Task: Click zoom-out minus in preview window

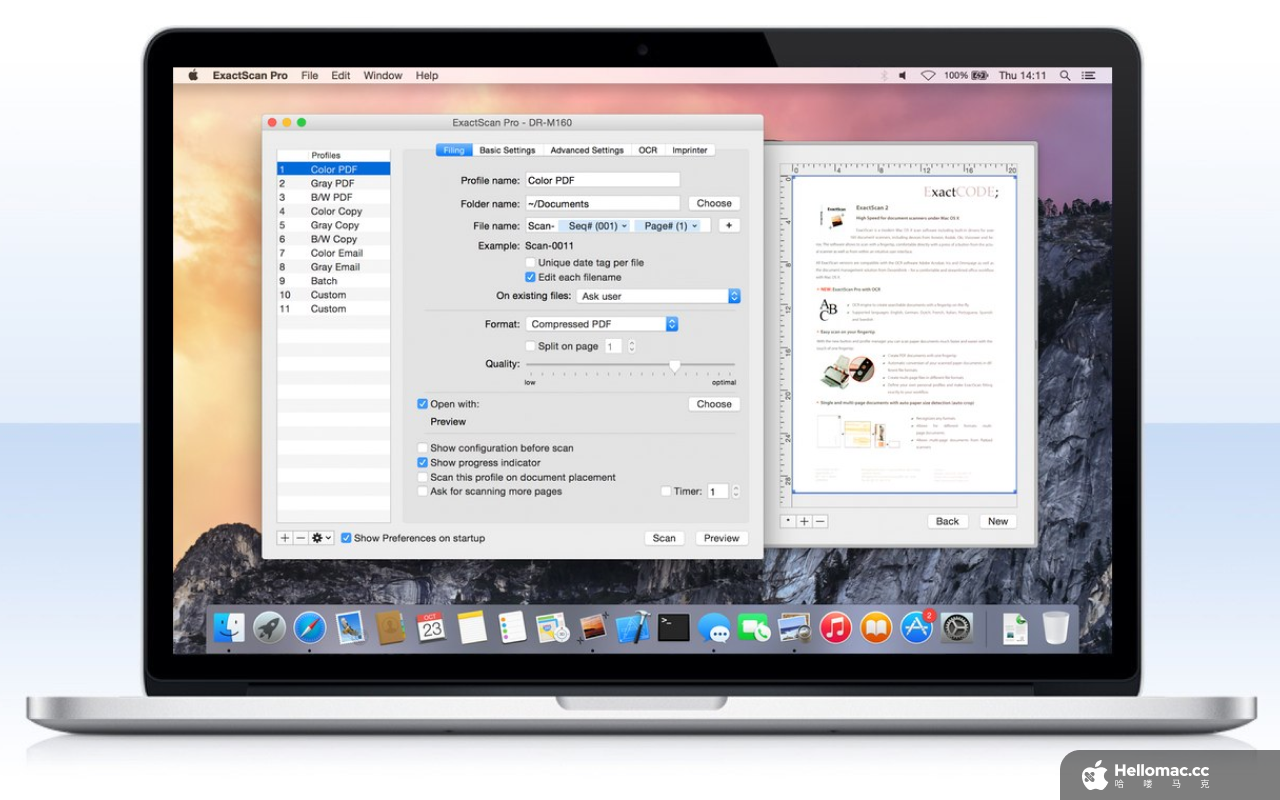Action: click(820, 521)
